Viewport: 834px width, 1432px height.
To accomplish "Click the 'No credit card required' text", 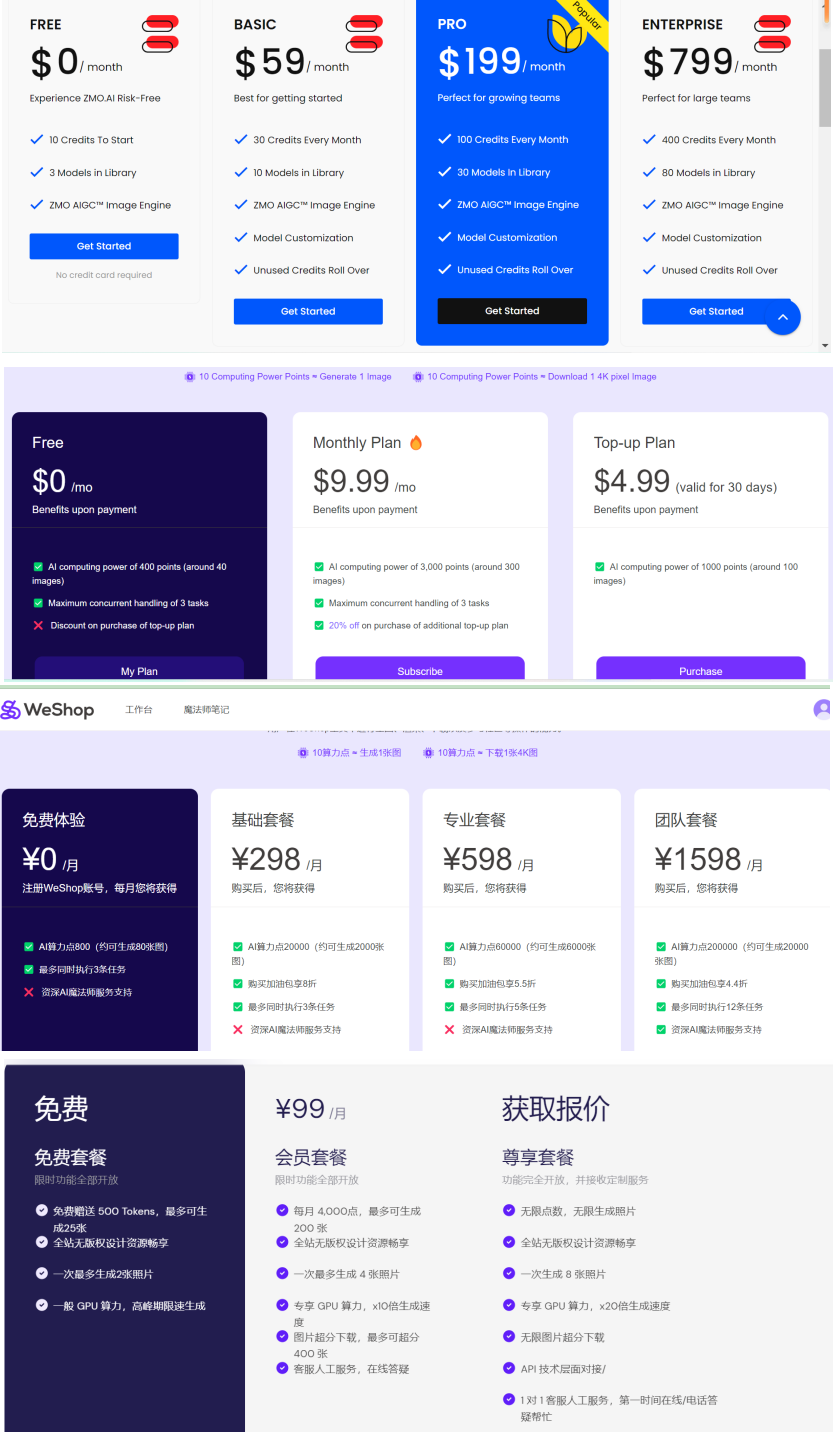I will (x=104, y=275).
